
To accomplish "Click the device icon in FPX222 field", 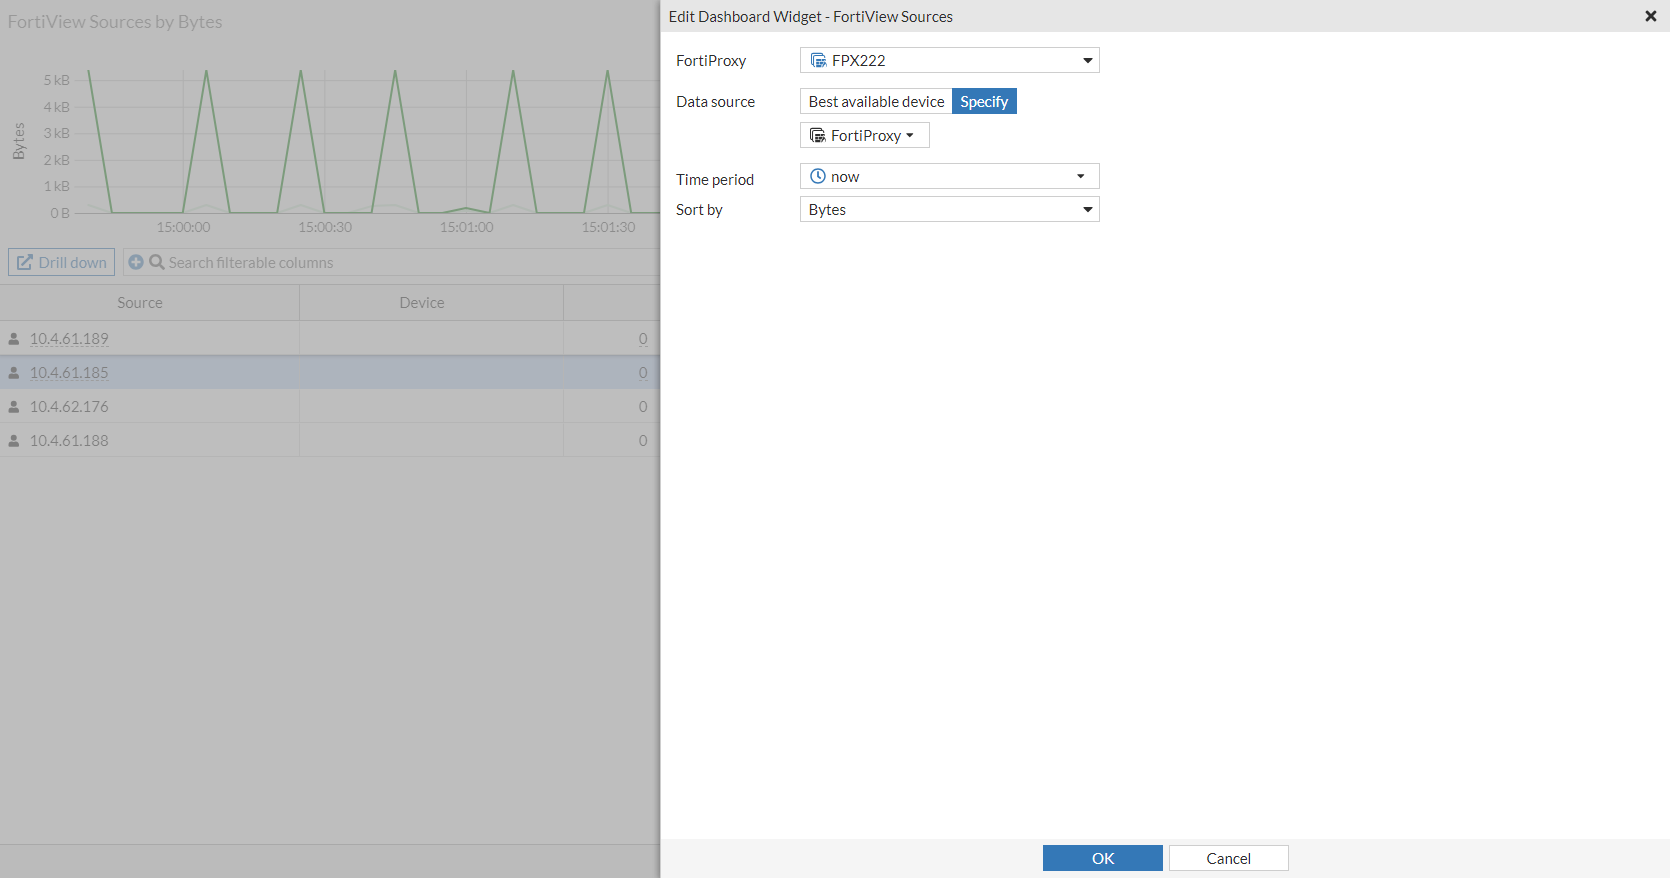I will click(x=818, y=60).
